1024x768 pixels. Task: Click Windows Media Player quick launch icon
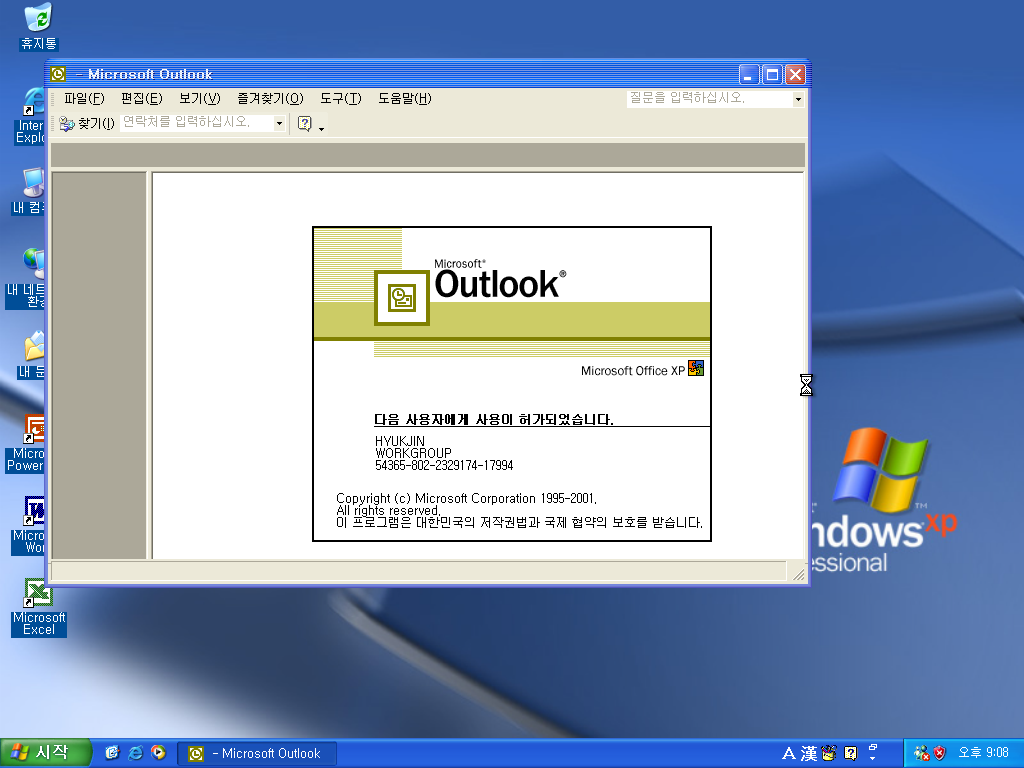(x=158, y=753)
